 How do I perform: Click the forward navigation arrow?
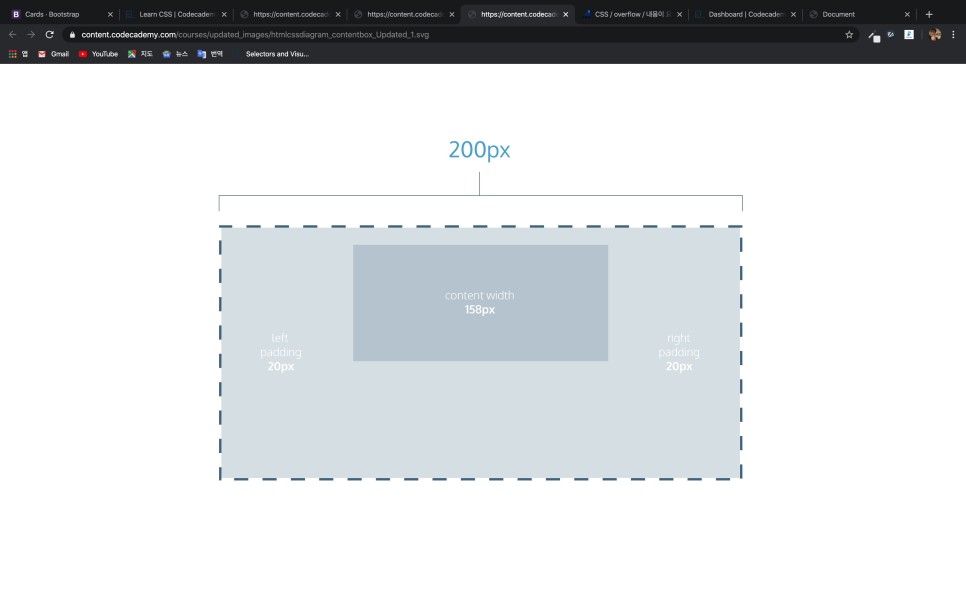[x=31, y=35]
